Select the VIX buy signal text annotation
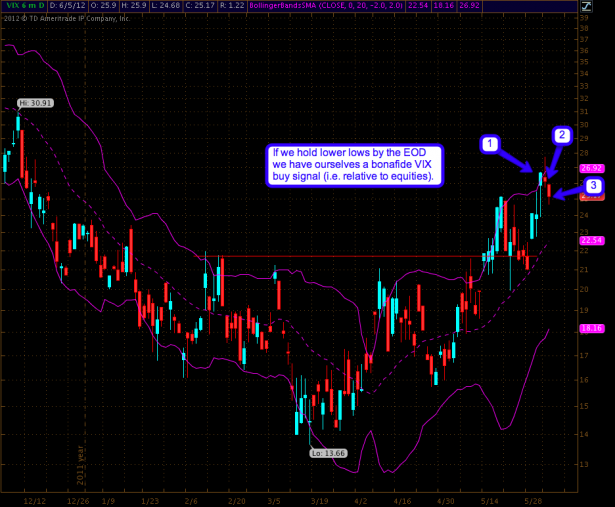Image resolution: width=615 pixels, height=507 pixels. 356,164
